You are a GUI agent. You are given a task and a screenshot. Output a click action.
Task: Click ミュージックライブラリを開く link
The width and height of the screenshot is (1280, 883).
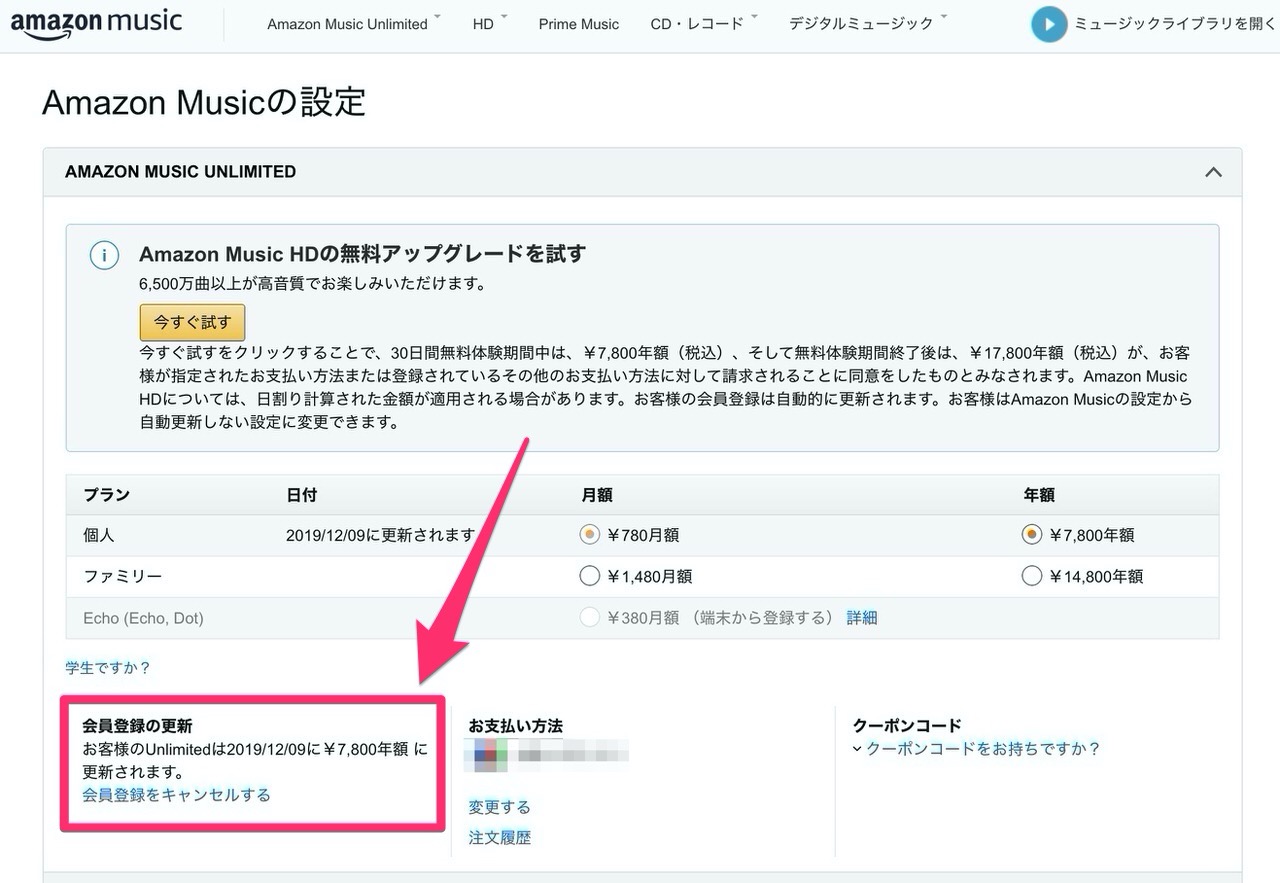click(1175, 24)
